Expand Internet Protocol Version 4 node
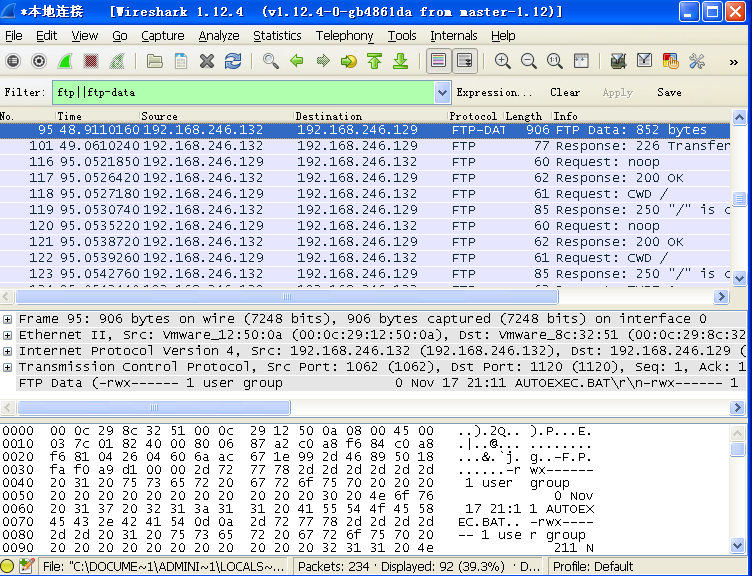This screenshot has width=752, height=576. [7, 352]
